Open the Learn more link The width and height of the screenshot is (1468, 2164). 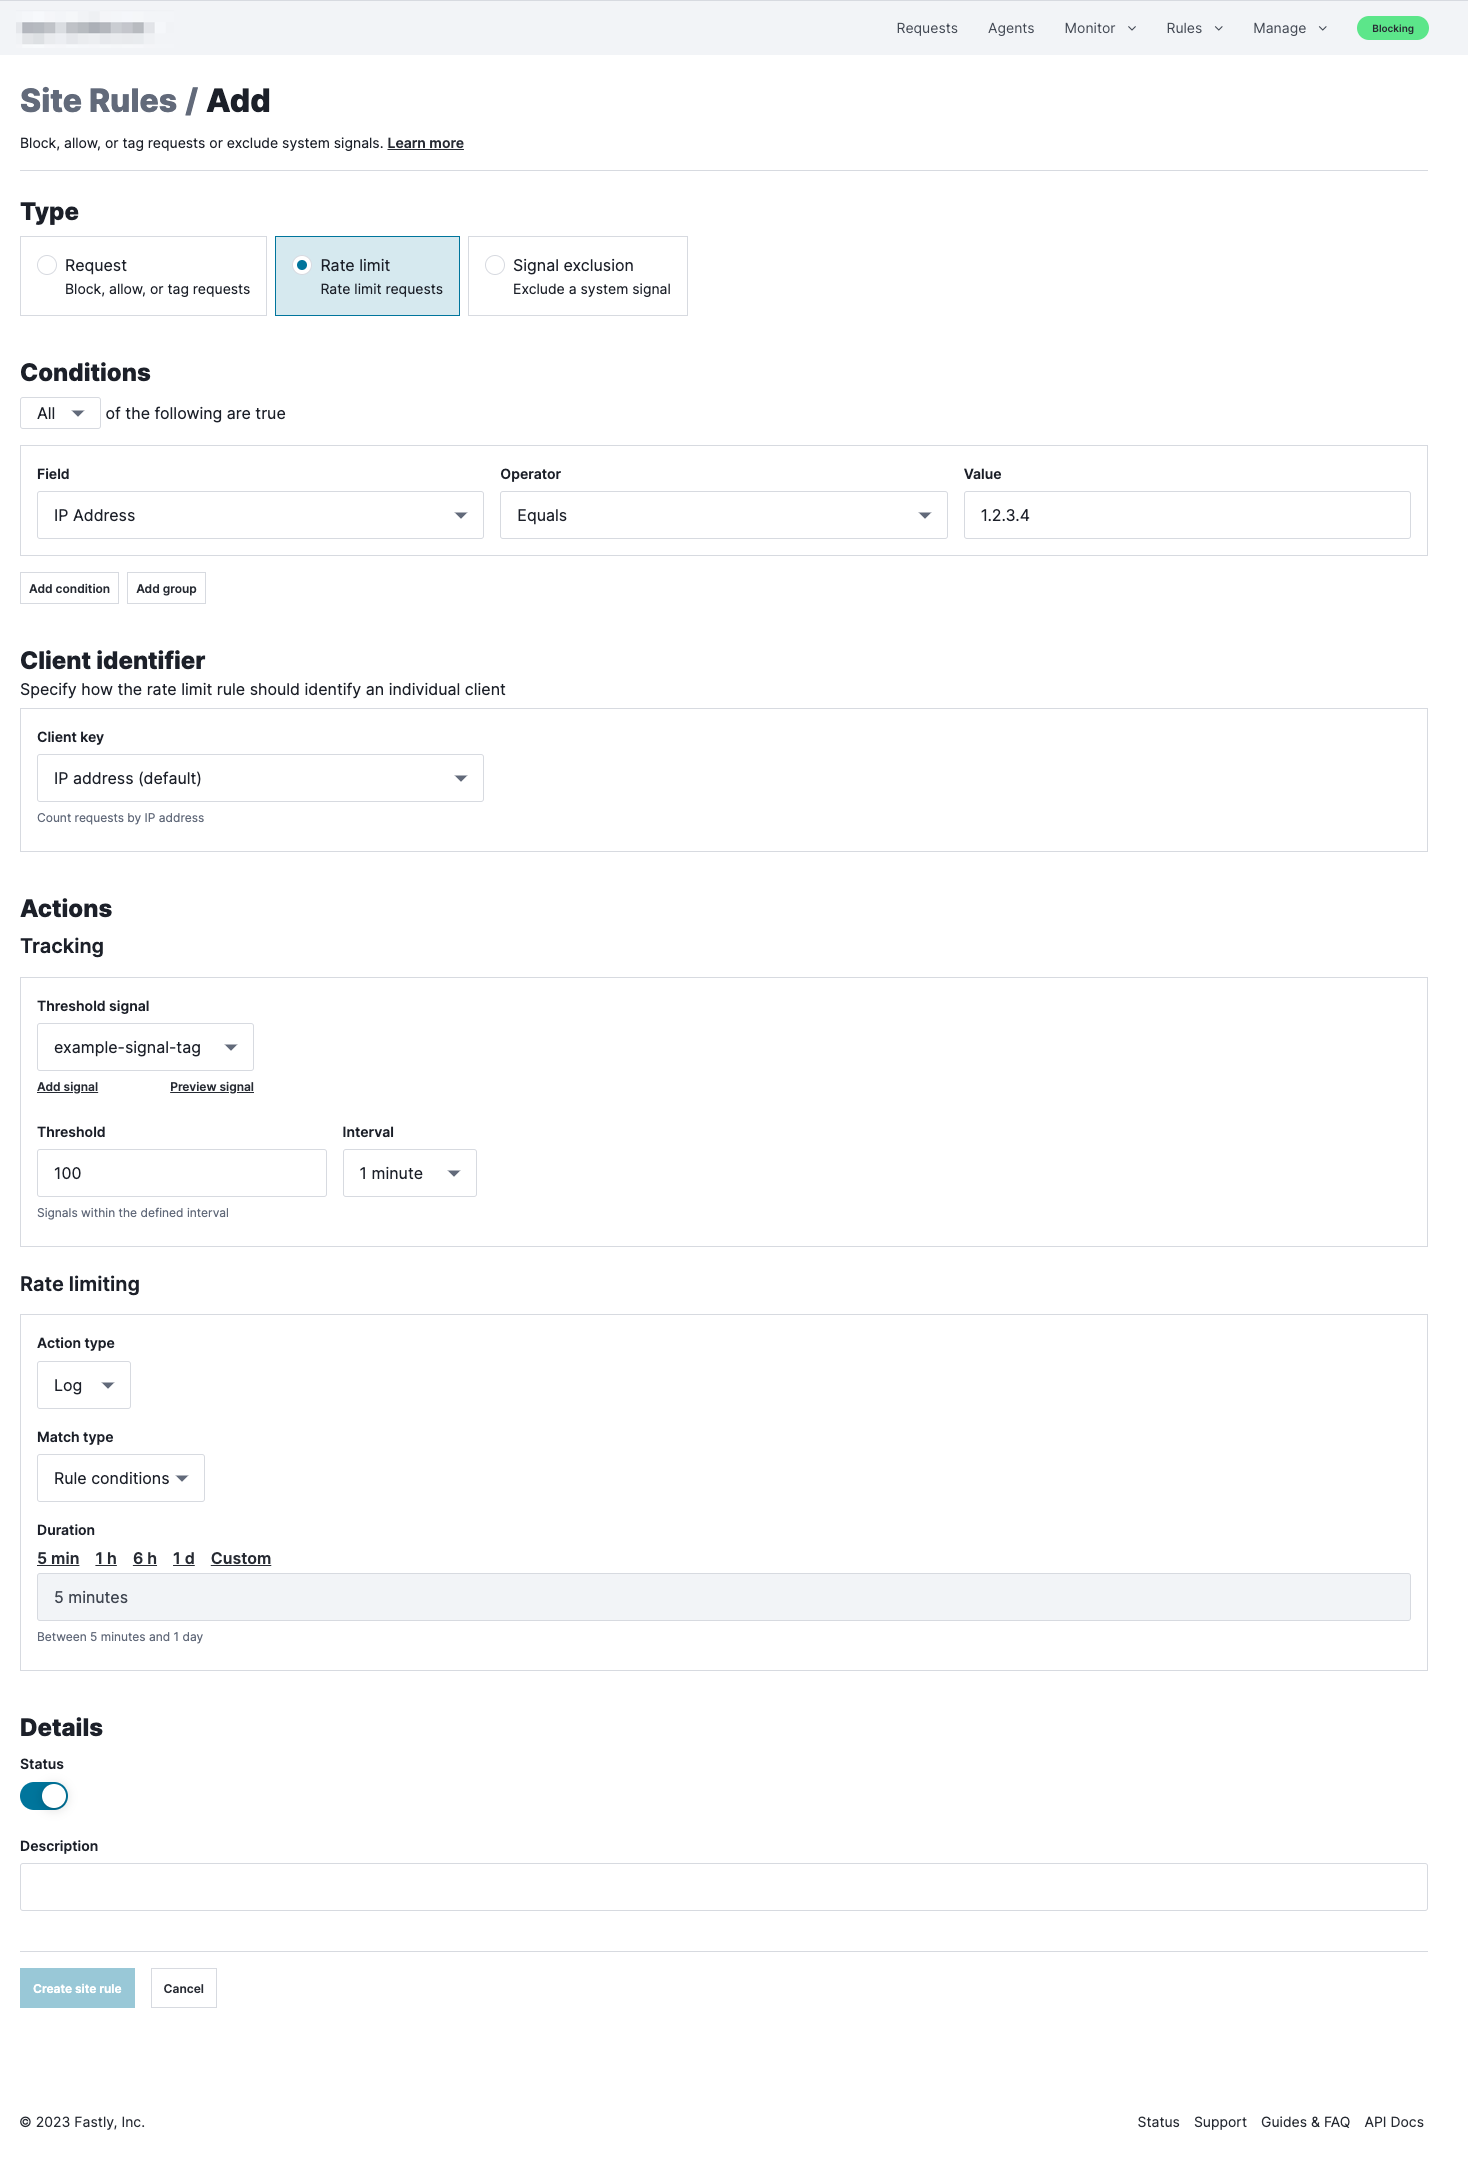coord(425,143)
